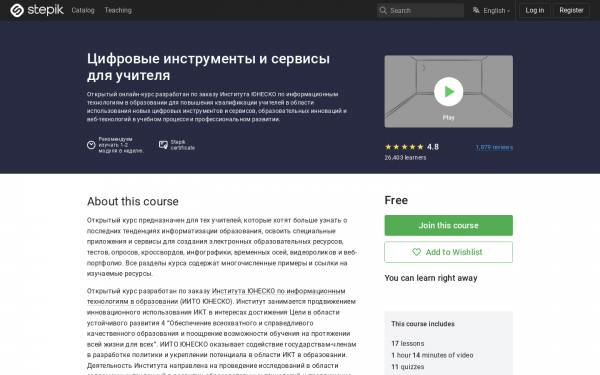Click the Free price label
Screen dimensions: 600x375
(x=396, y=200)
